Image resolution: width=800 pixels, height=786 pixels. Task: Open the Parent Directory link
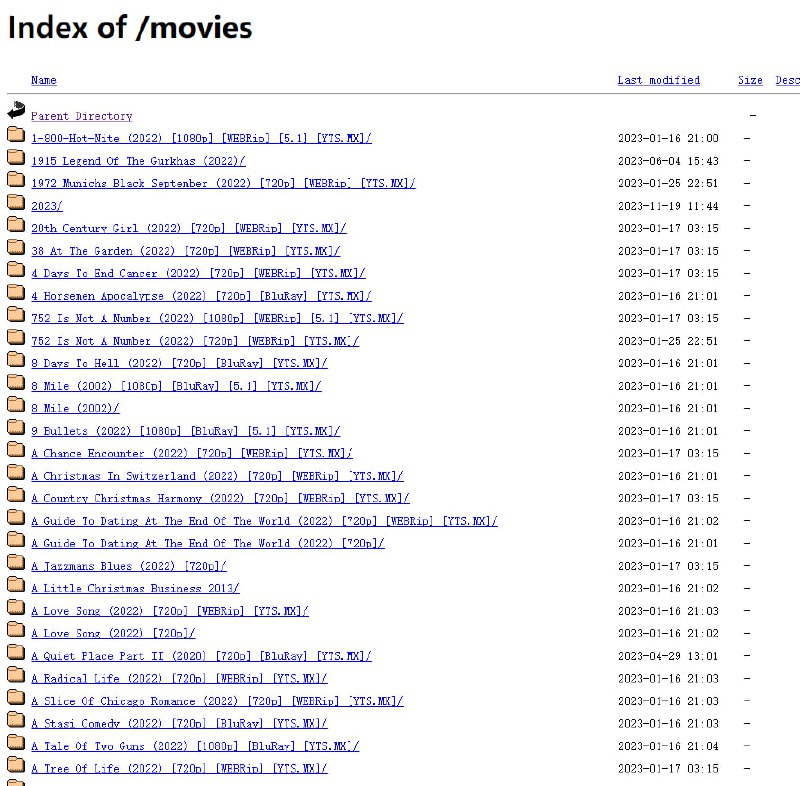coord(81,116)
